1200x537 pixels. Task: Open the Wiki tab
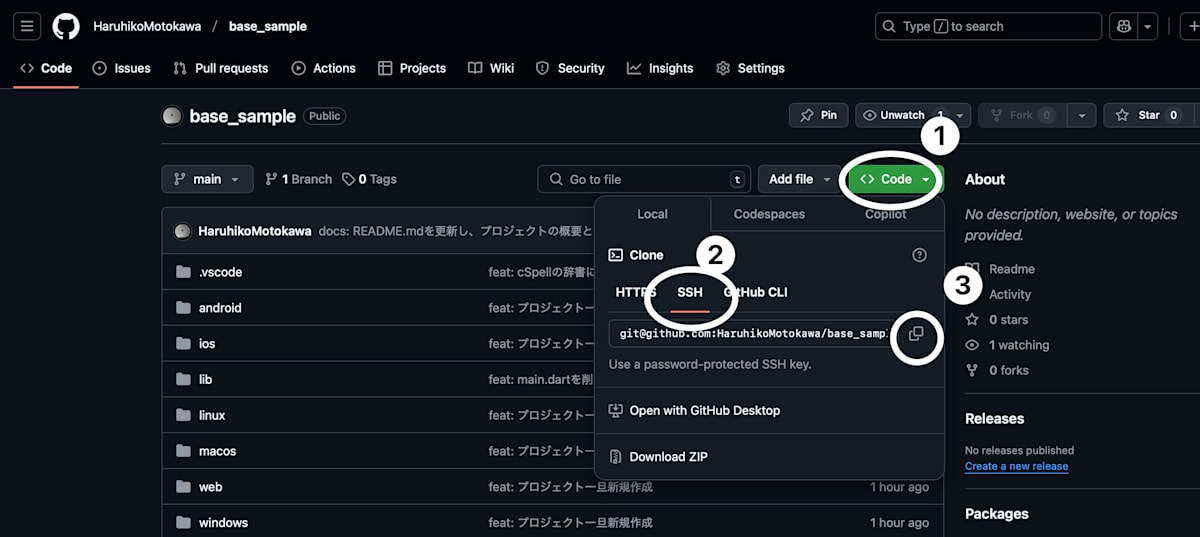pos(491,68)
